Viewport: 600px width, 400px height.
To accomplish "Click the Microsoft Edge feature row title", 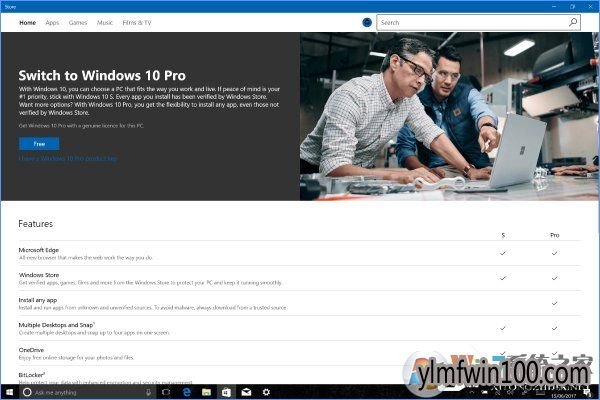I will click(39, 250).
